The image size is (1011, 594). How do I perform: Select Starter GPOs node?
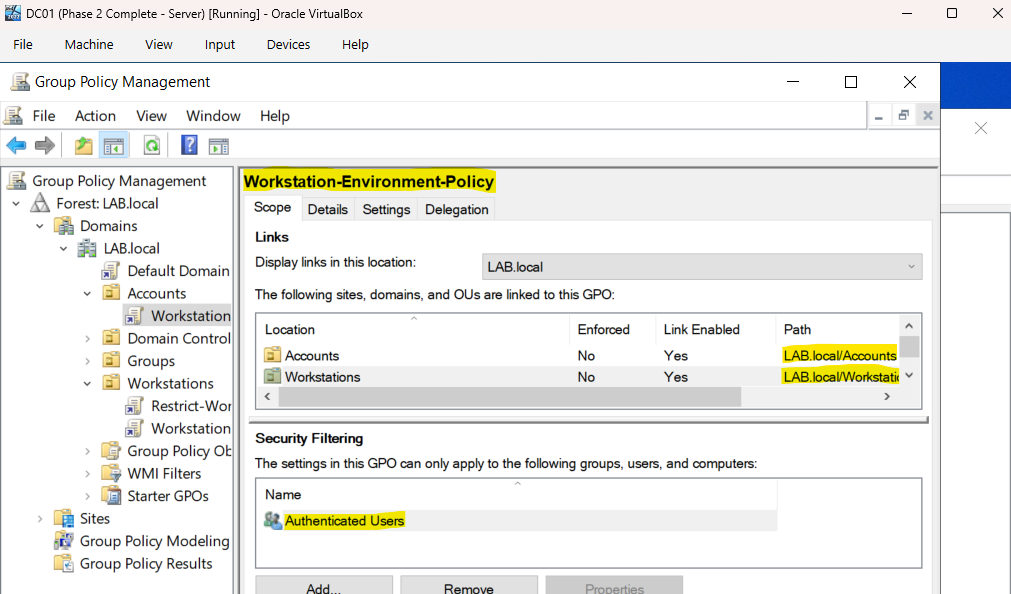[168, 497]
